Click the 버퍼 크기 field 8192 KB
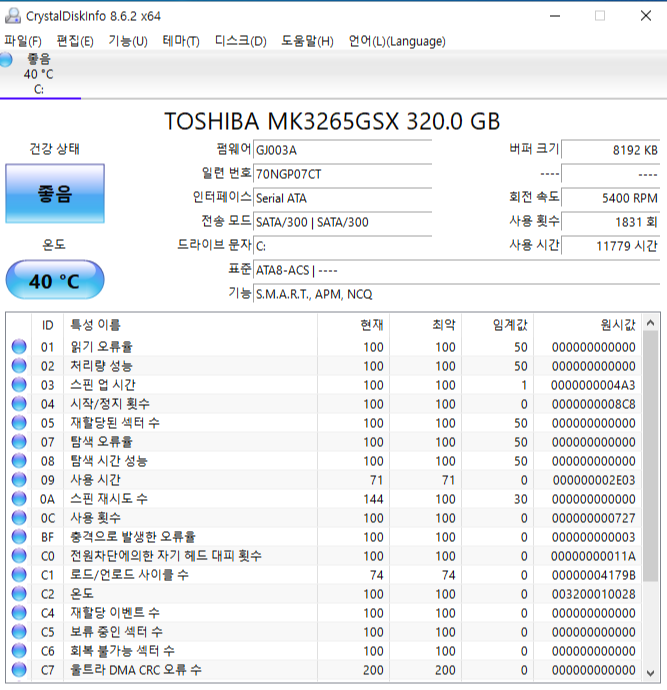 click(x=611, y=150)
